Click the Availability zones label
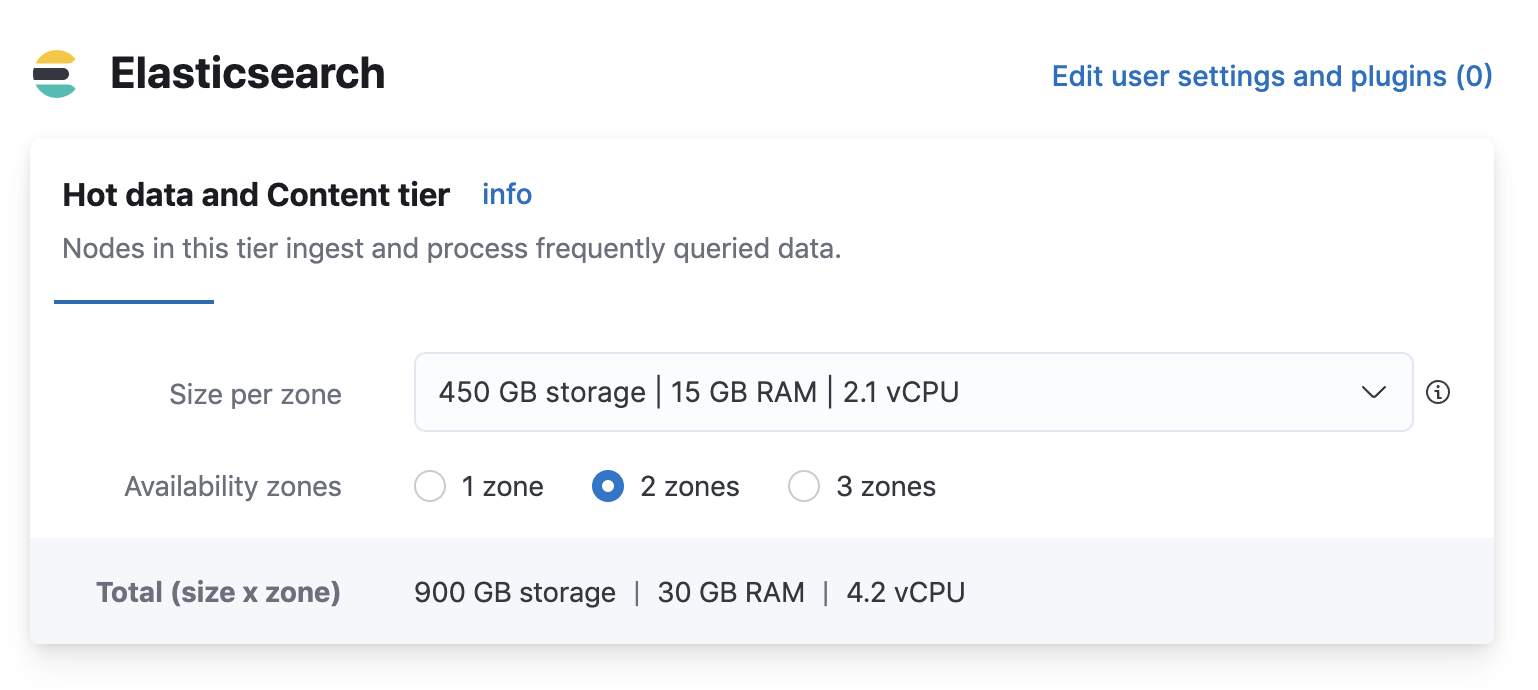This screenshot has width=1538, height=690. (x=233, y=486)
